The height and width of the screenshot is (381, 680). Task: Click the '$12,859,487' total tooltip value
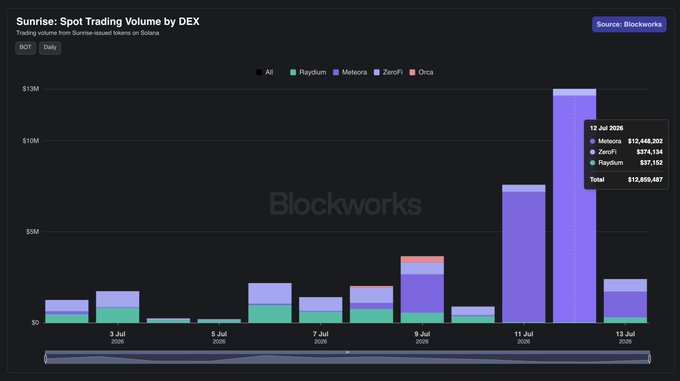645,179
